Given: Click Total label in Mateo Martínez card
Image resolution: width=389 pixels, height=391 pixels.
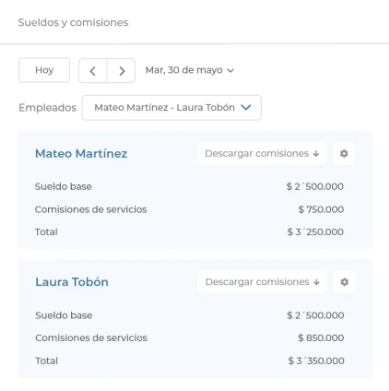Looking at the screenshot, I should [x=46, y=232].
